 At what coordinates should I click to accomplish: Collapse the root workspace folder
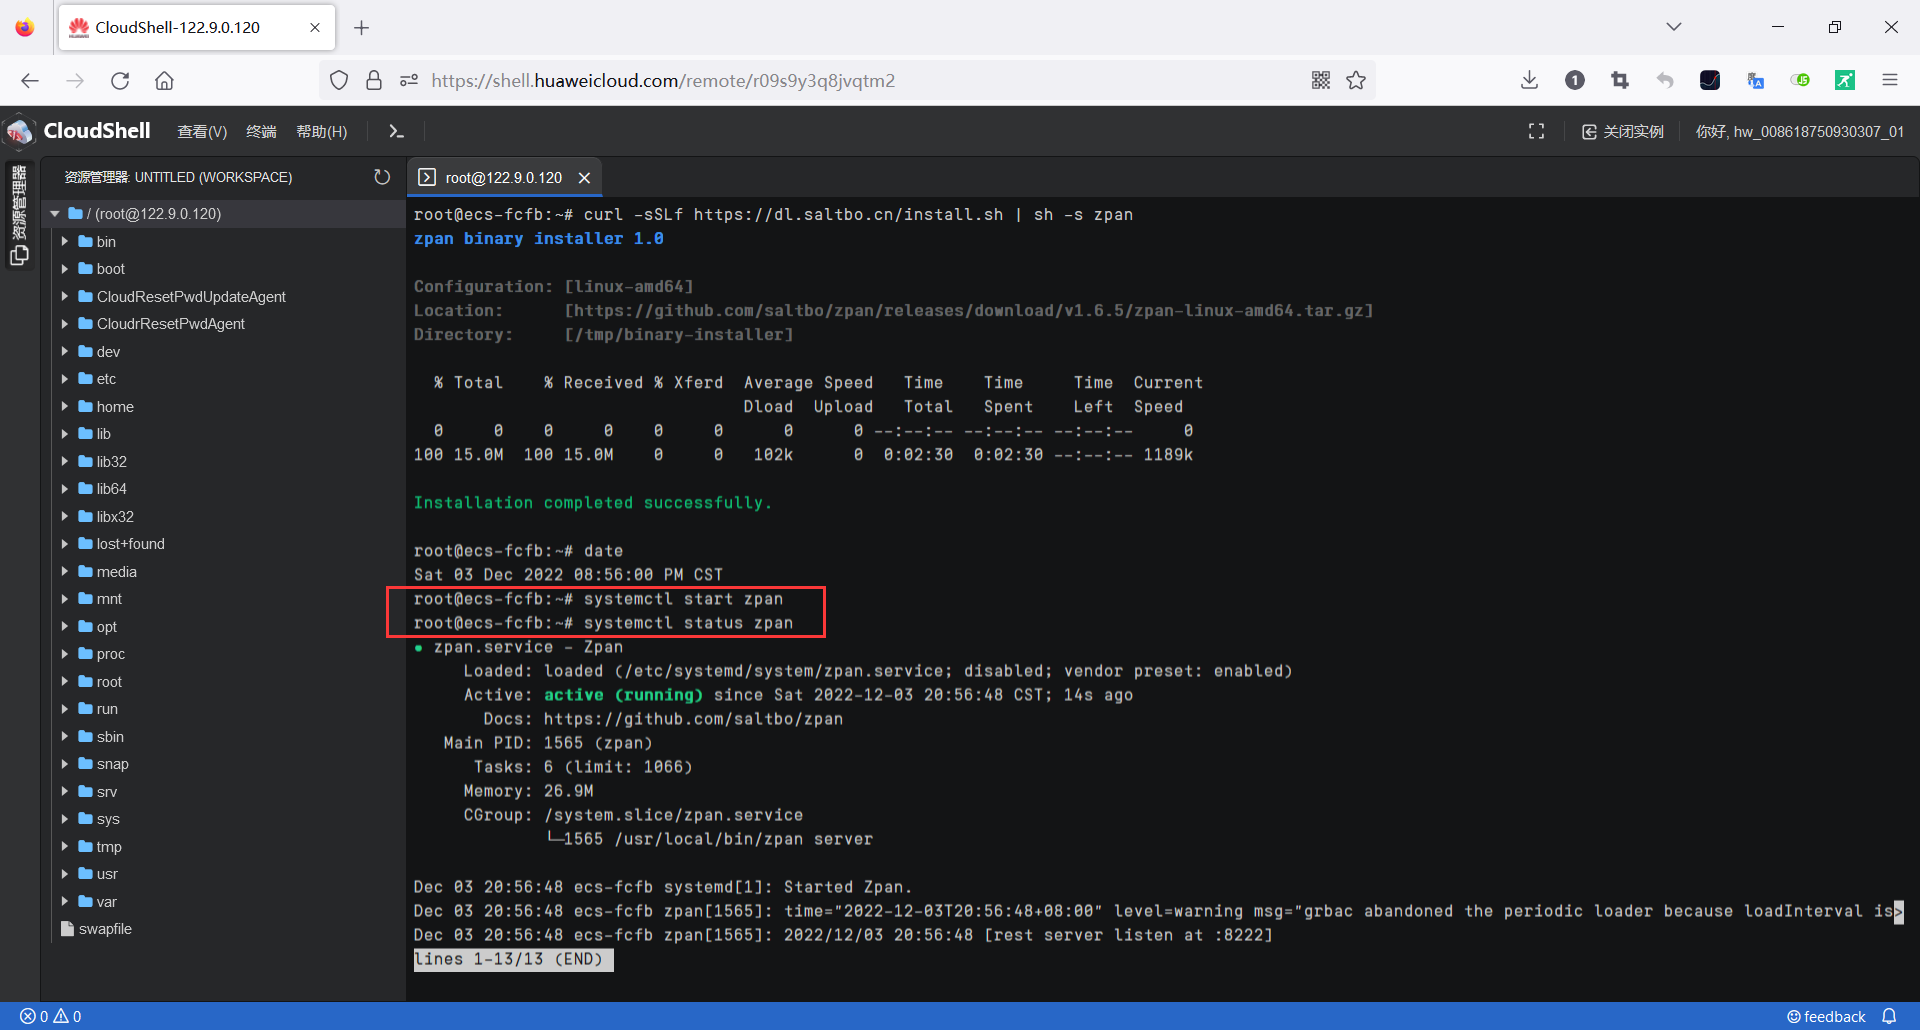point(55,214)
